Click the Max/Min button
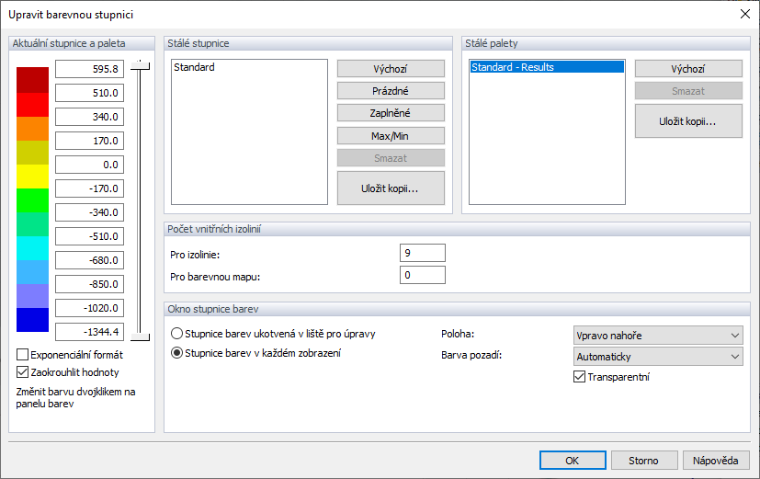This screenshot has width=760, height=479. click(391, 136)
